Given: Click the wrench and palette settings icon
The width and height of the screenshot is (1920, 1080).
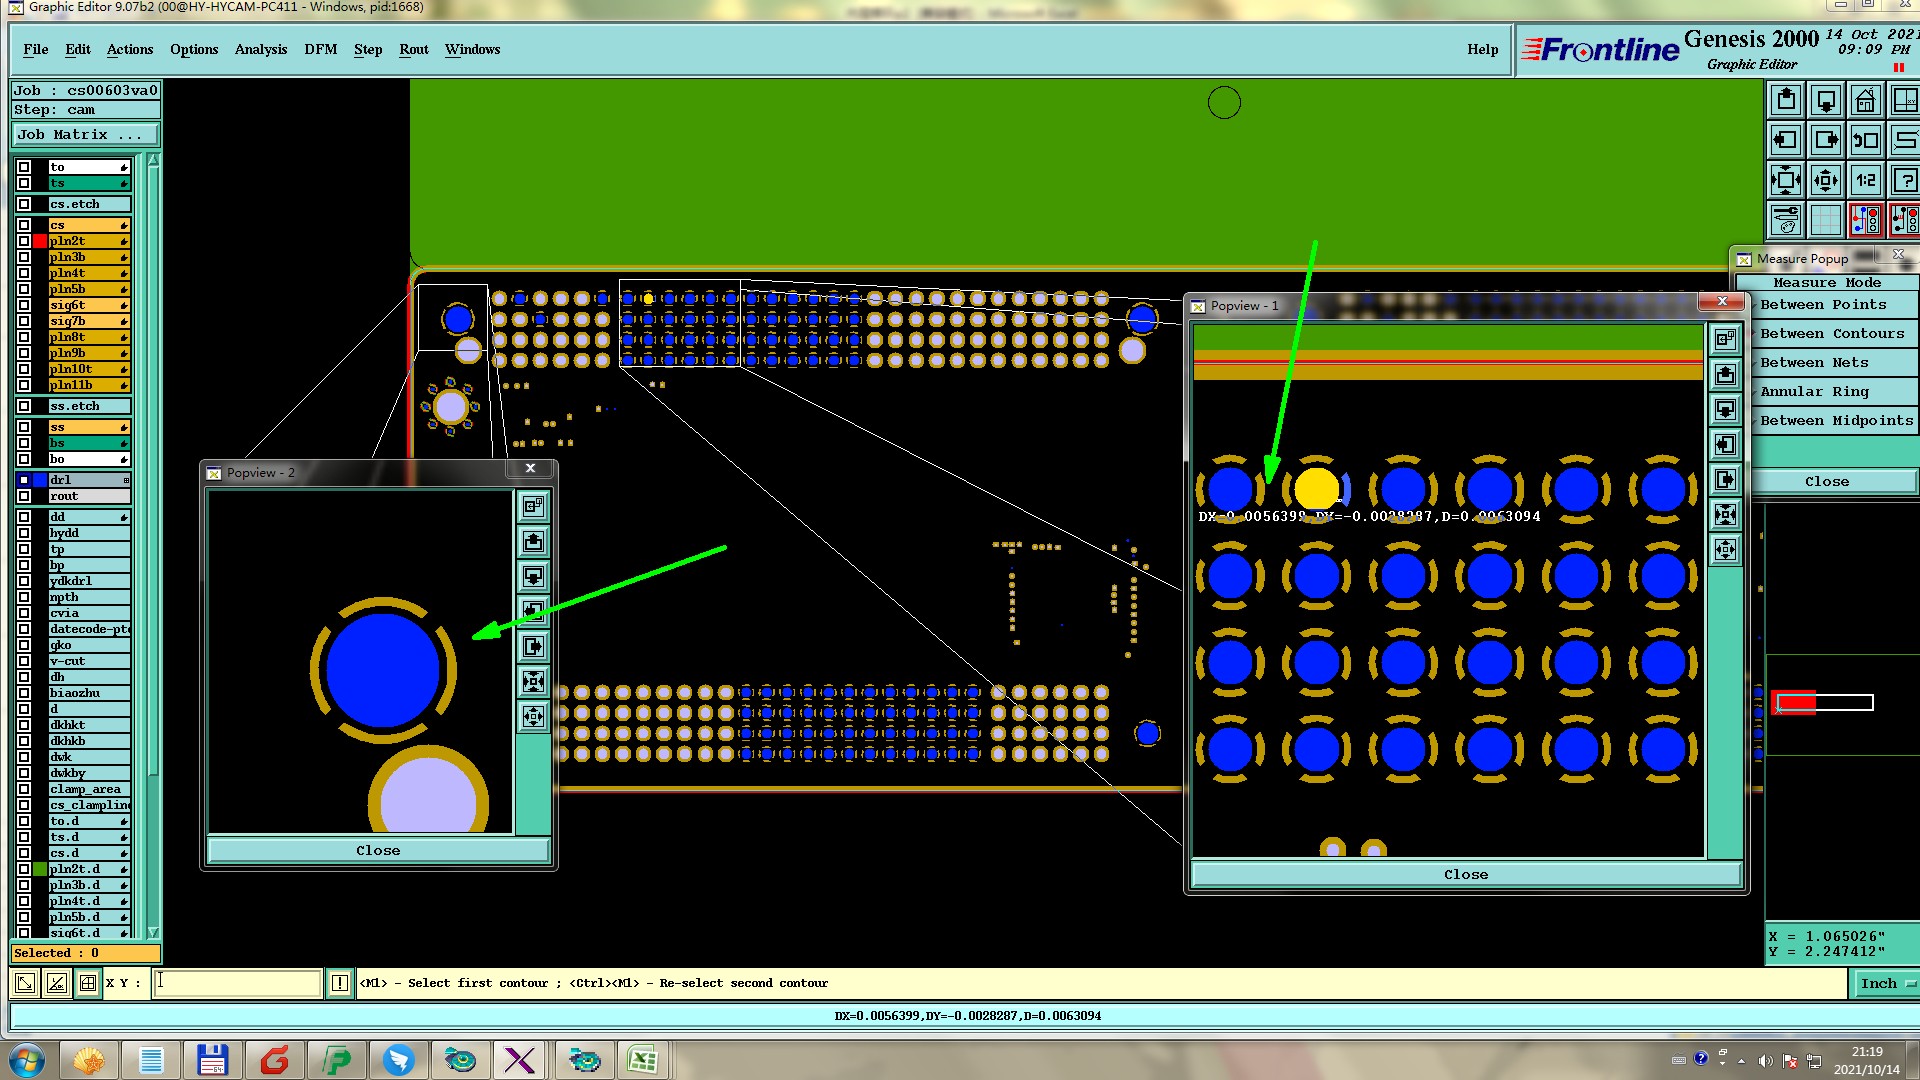Looking at the screenshot, I should tap(1786, 220).
